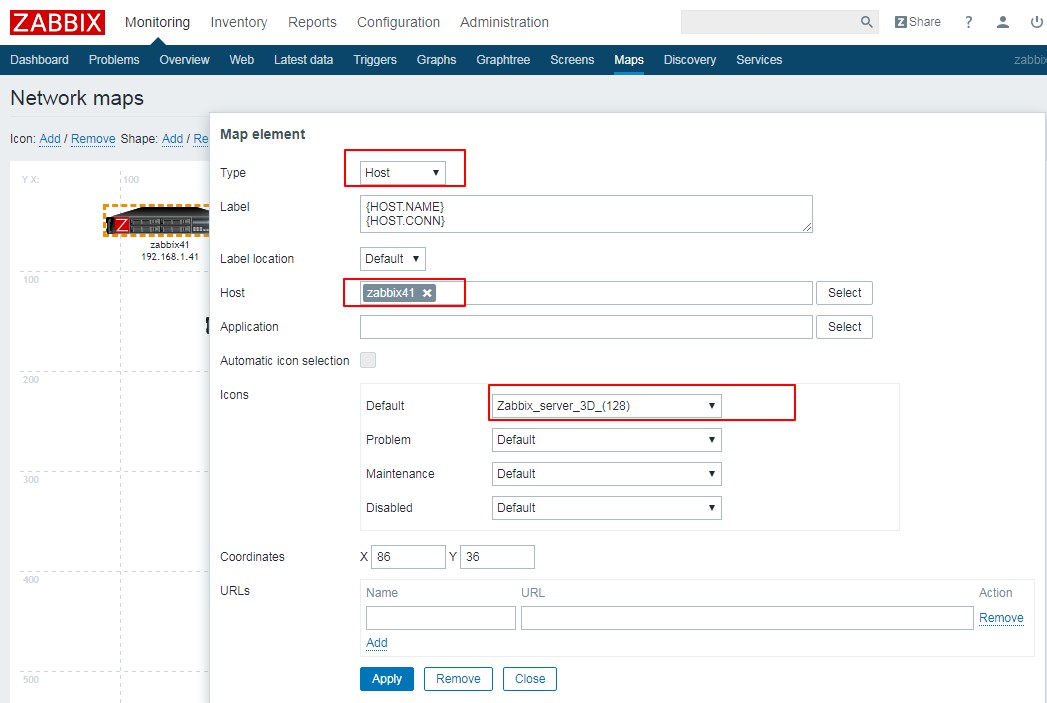This screenshot has height=703, width=1047.
Task: Open the user profile icon
Action: tap(1003, 22)
